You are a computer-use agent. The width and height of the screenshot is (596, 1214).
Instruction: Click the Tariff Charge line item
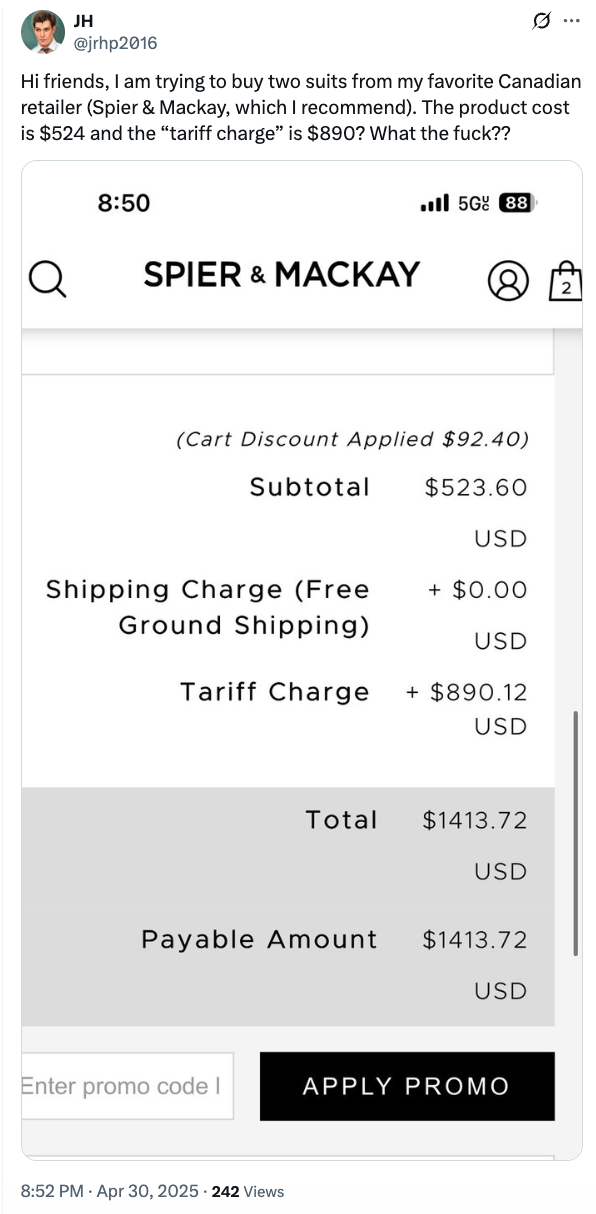[274, 691]
